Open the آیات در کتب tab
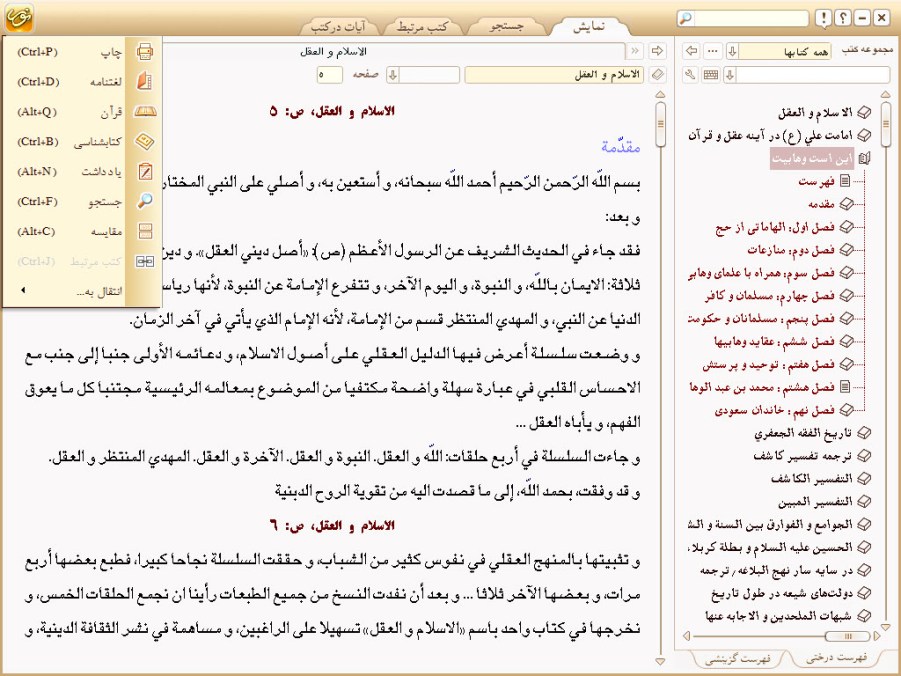This screenshot has width=901, height=676. coord(338,26)
